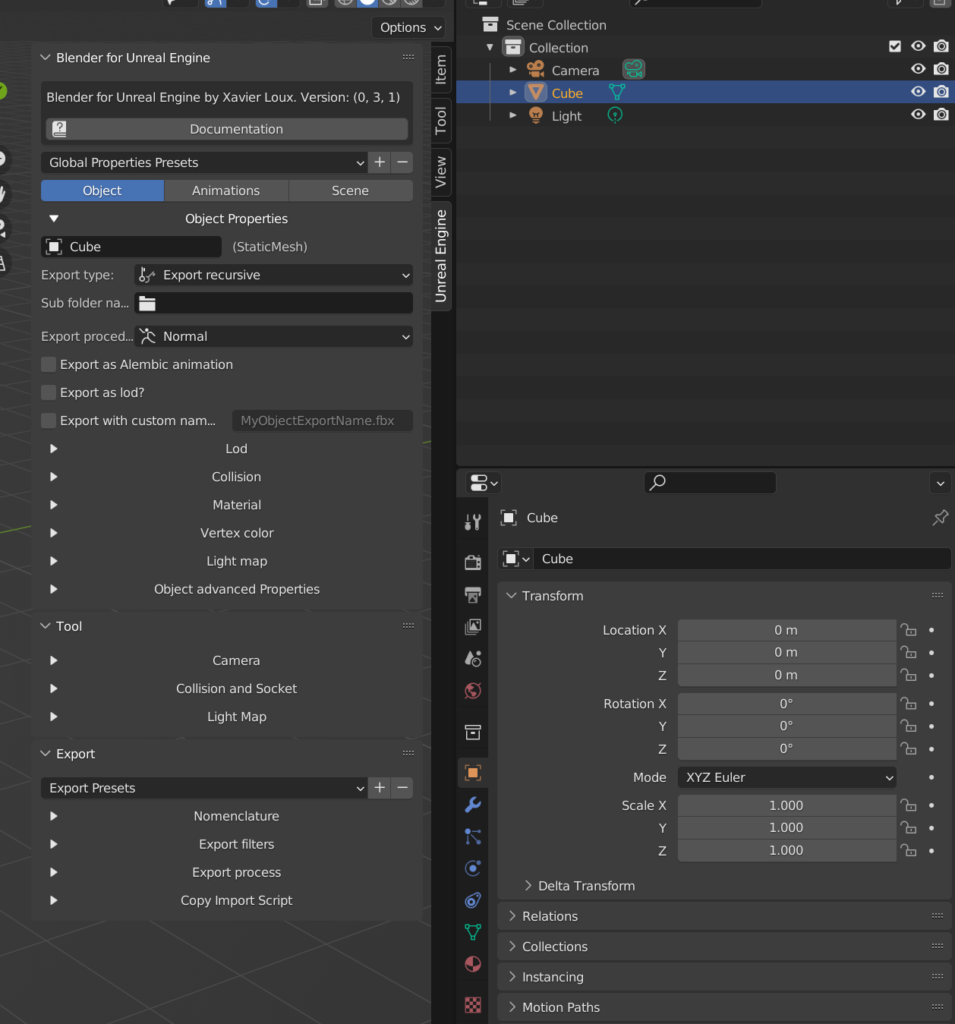Remove Global Properties preset with minus button
955x1024 pixels.
(402, 163)
